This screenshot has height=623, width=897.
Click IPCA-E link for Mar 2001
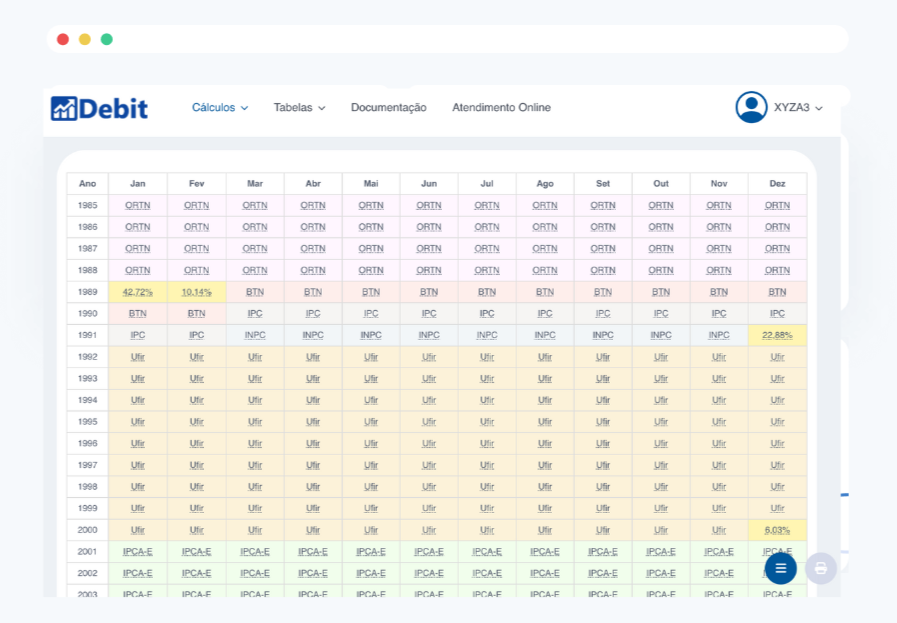pyautogui.click(x=255, y=552)
